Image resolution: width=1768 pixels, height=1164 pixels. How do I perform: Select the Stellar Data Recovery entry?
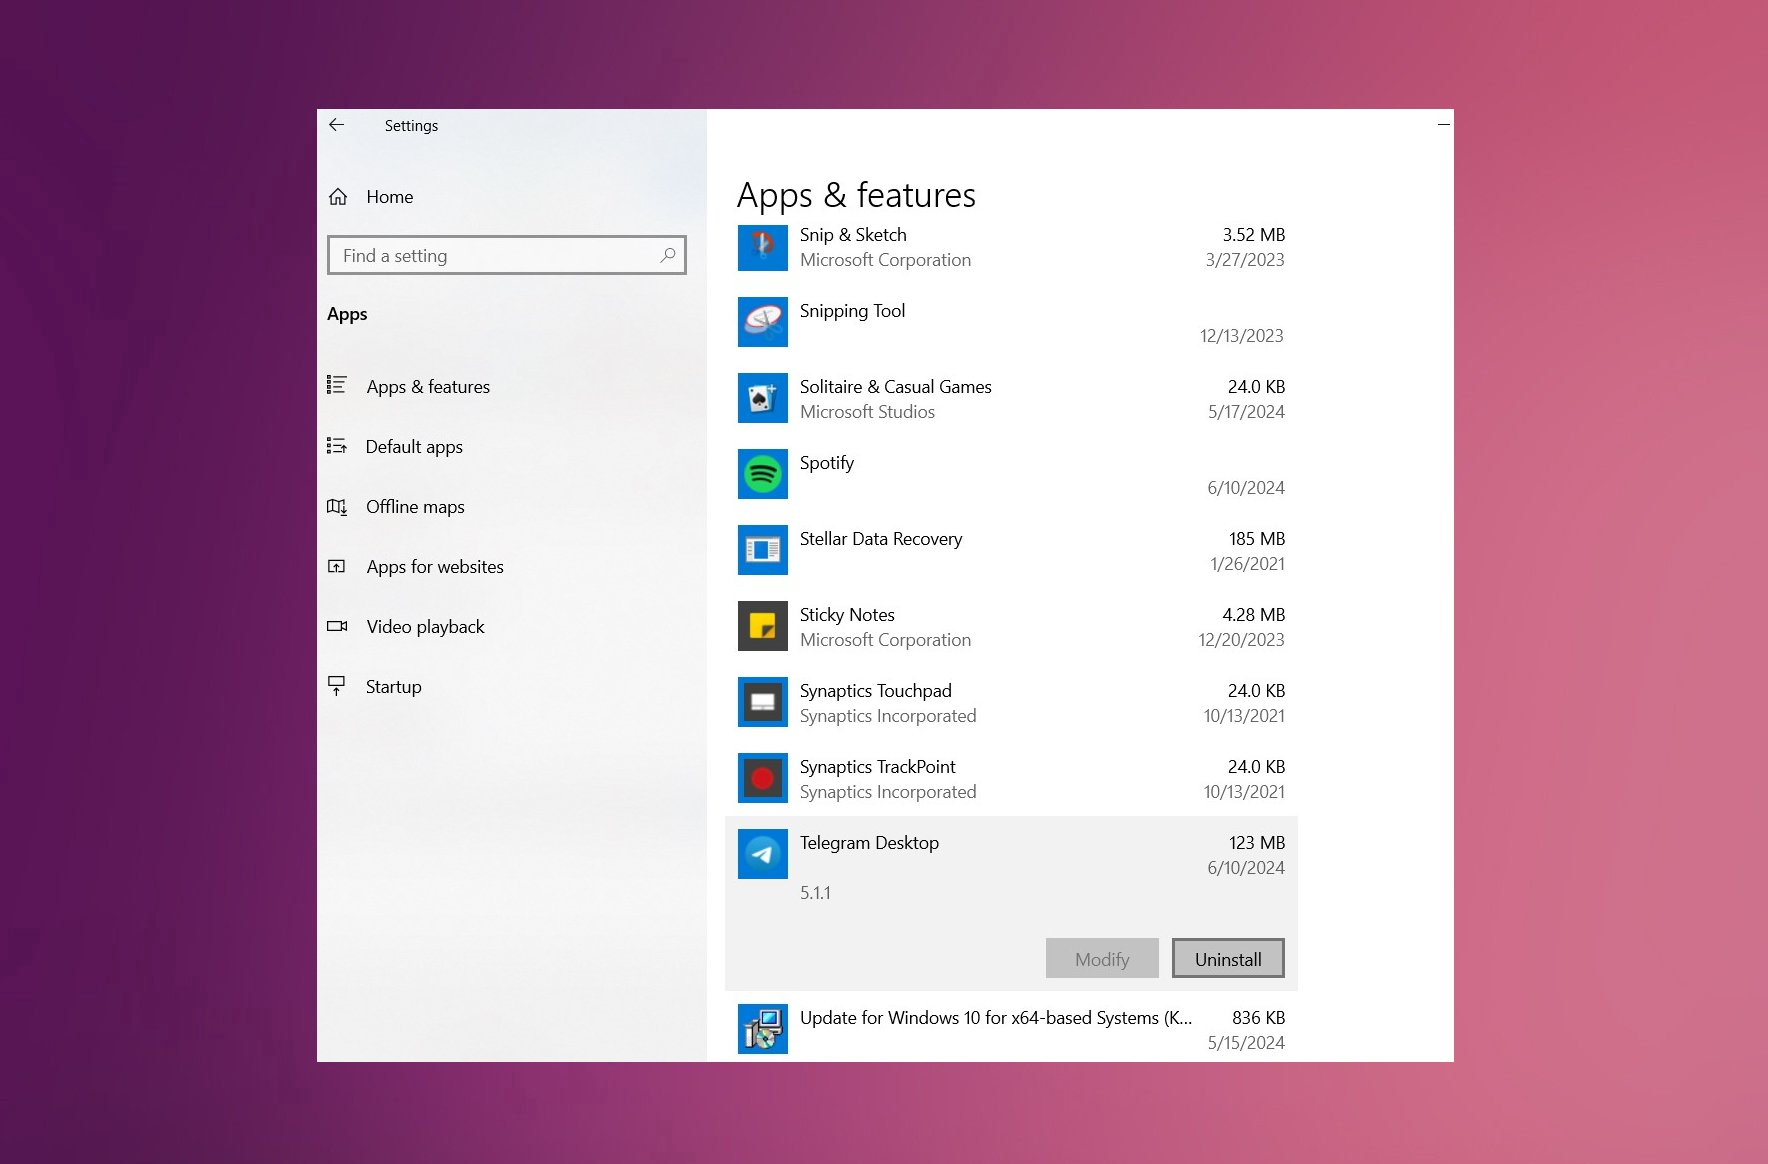coord(1011,551)
